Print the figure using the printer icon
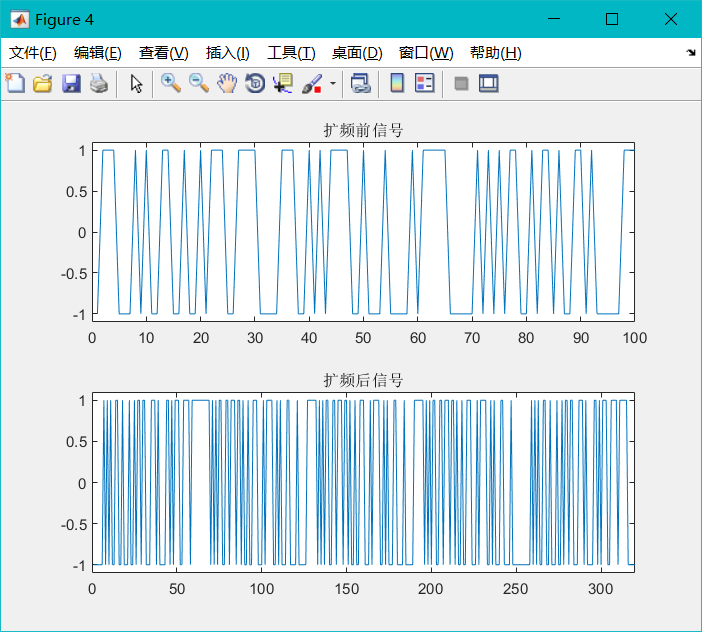The width and height of the screenshot is (702, 632). (x=99, y=83)
